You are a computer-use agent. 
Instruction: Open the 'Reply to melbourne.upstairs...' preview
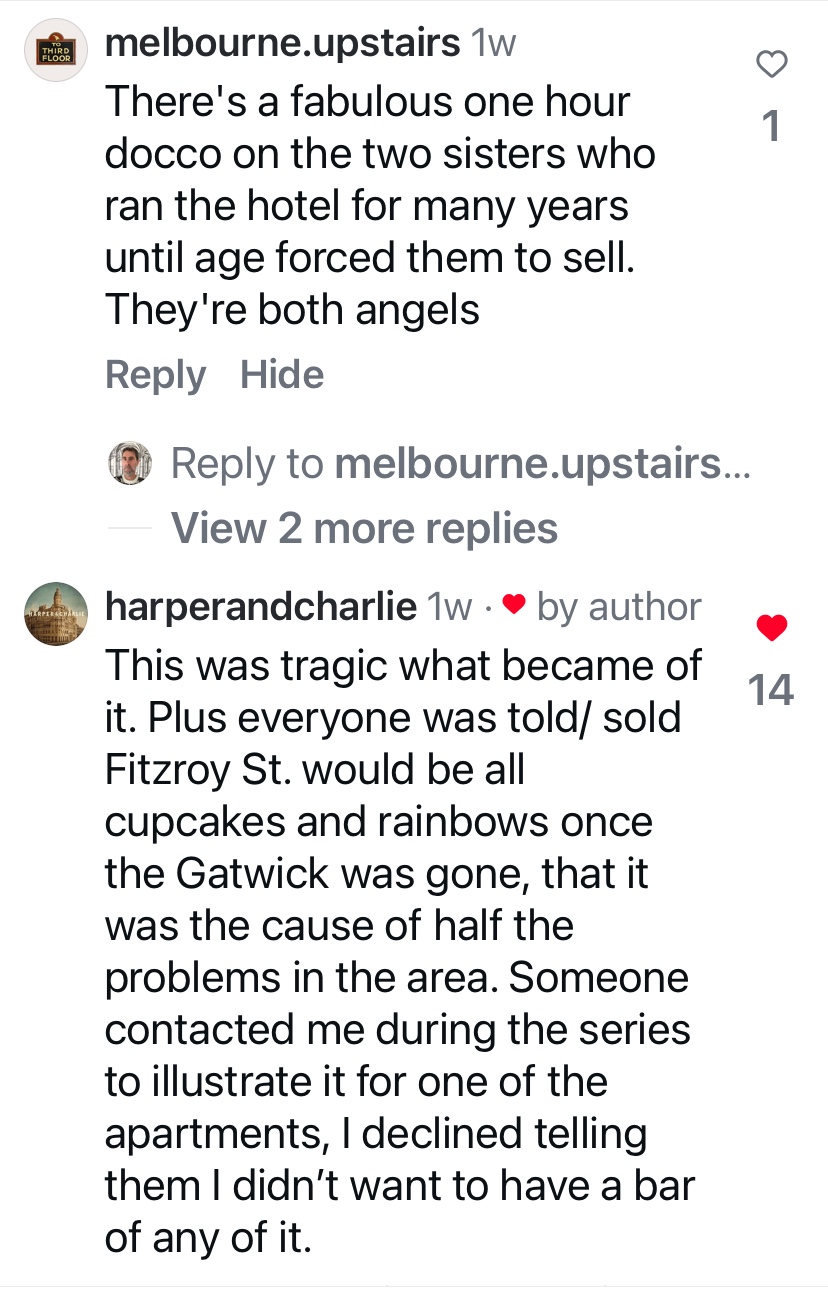[459, 464]
